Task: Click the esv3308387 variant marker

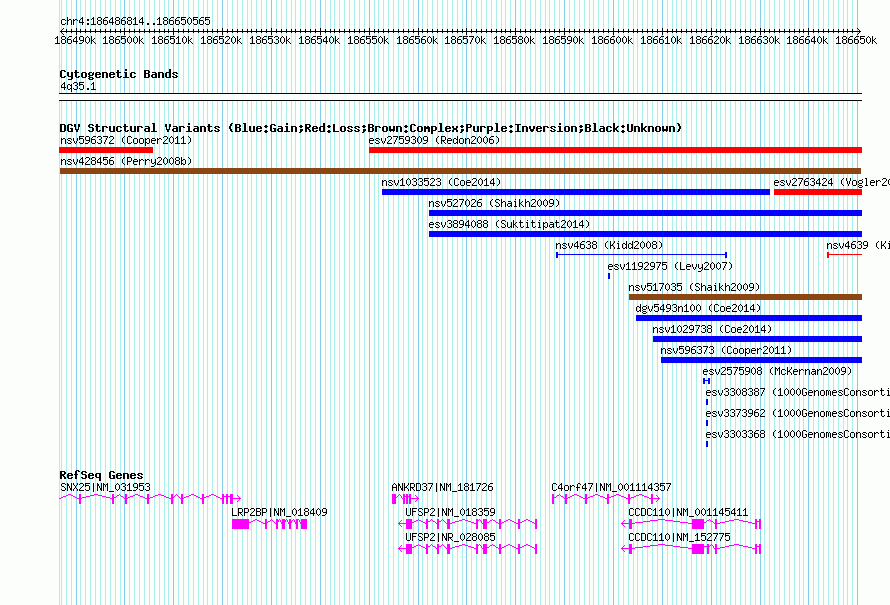Action: point(707,402)
